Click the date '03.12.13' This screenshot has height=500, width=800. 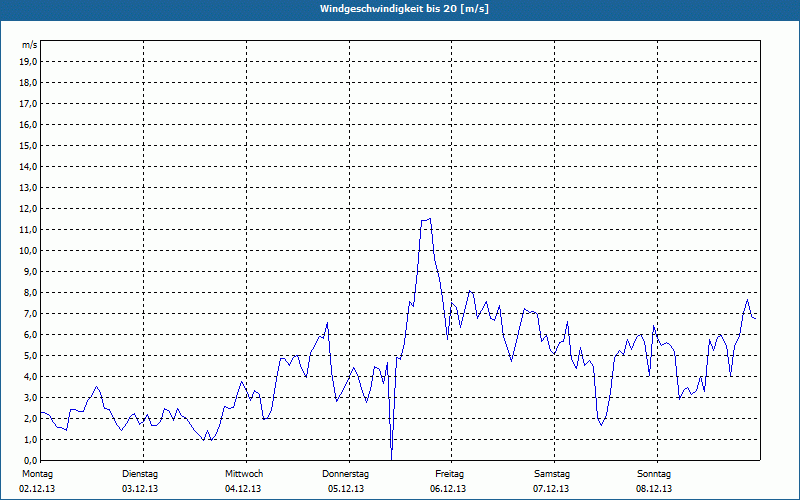pos(140,489)
